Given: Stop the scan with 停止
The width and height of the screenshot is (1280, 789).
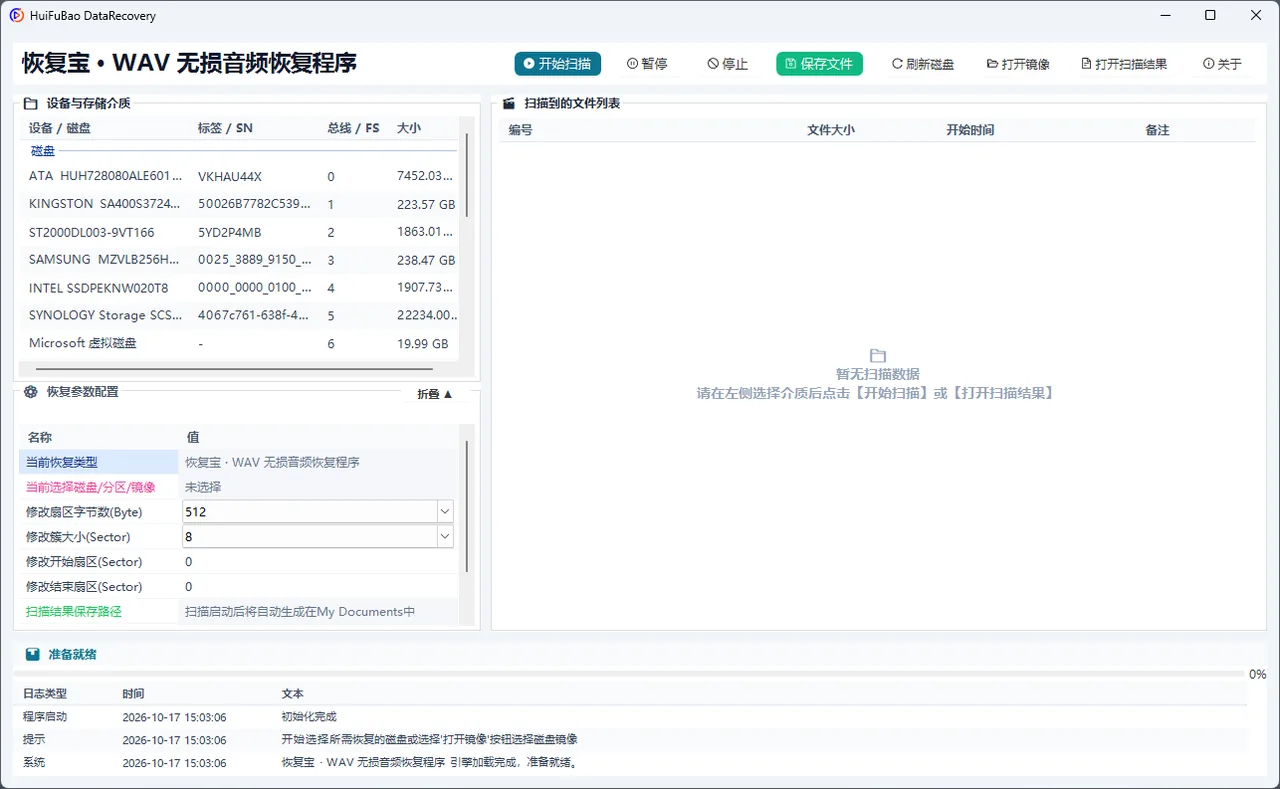Looking at the screenshot, I should coord(727,64).
